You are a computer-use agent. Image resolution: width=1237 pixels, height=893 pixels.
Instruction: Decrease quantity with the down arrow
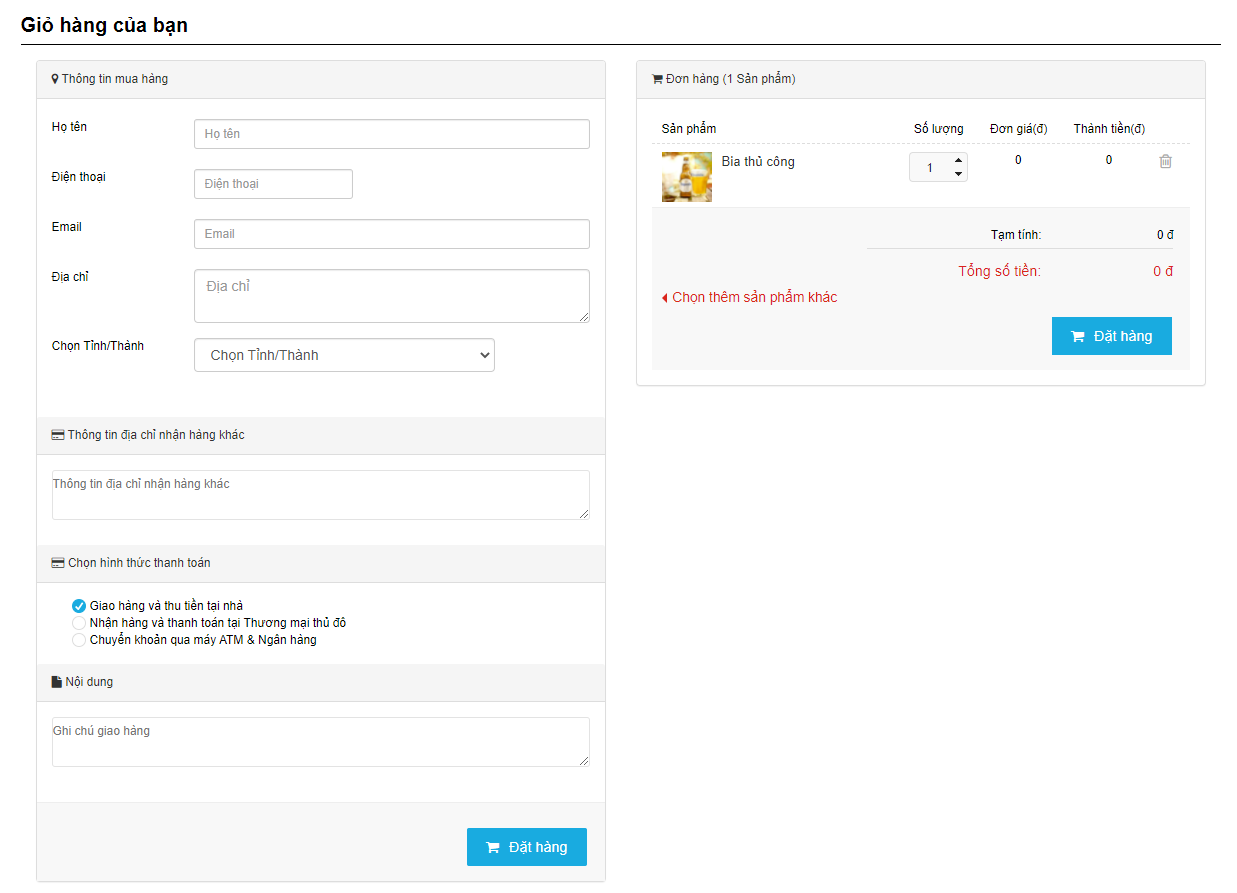click(x=958, y=174)
